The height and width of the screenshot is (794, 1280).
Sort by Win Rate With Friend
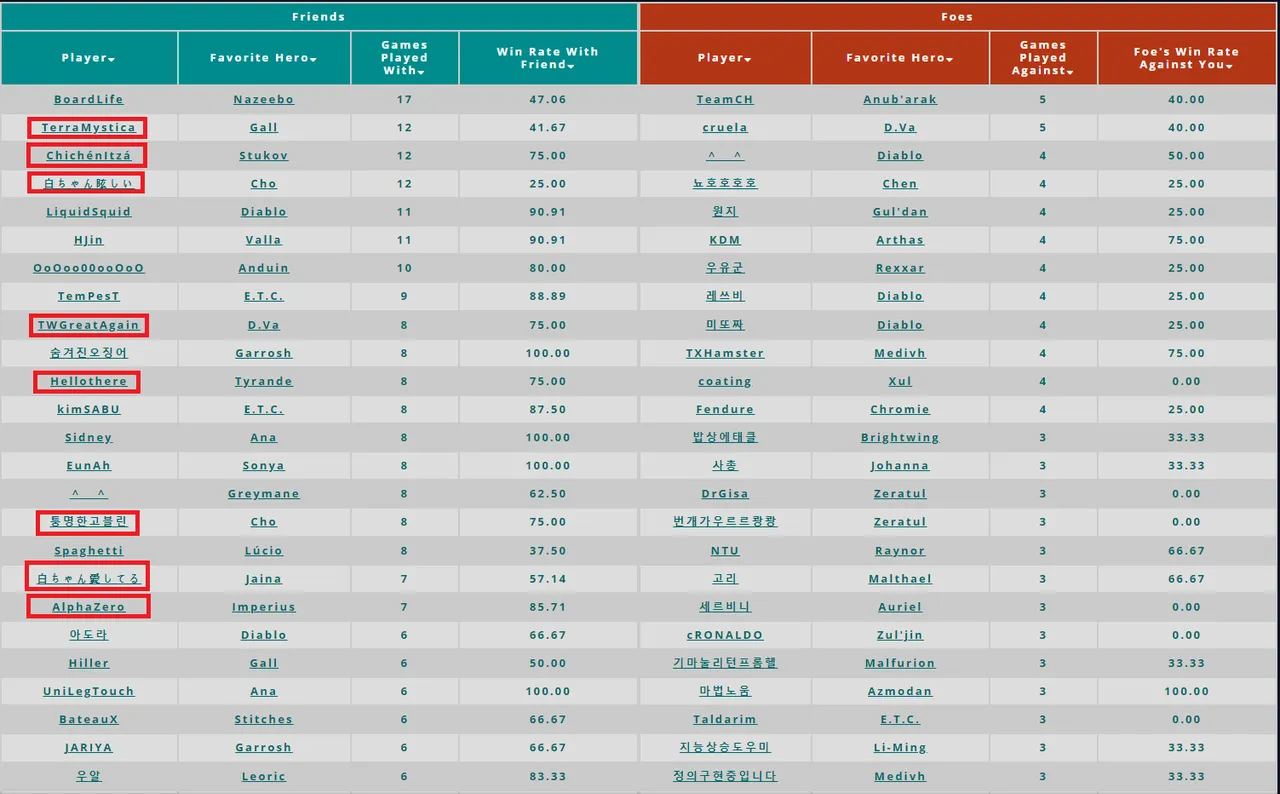tap(547, 58)
